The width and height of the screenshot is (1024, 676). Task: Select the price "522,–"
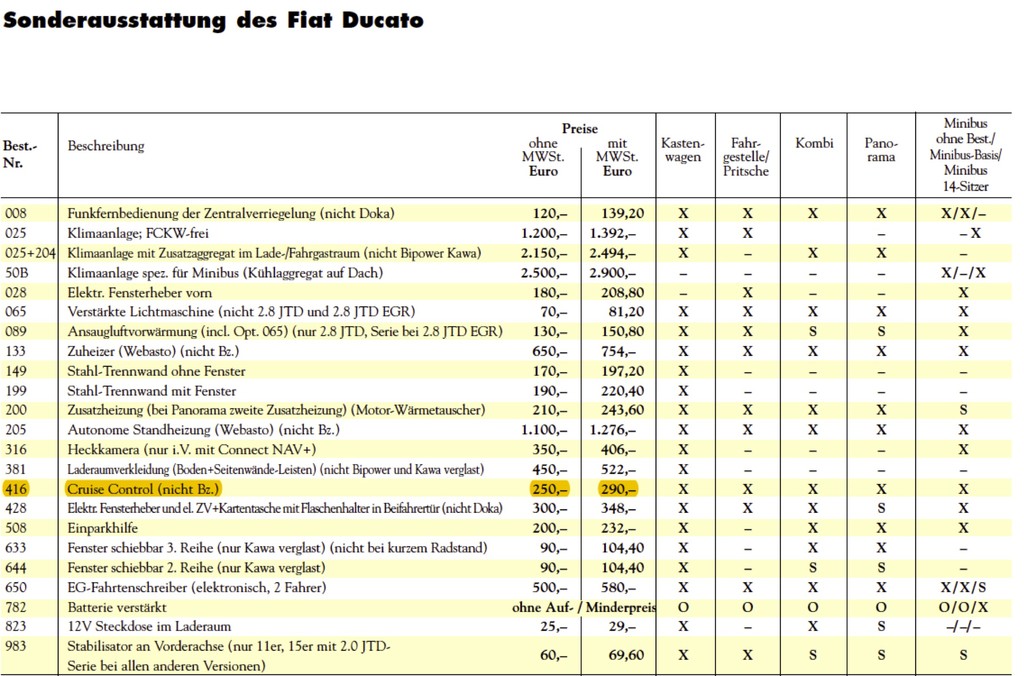pos(618,470)
